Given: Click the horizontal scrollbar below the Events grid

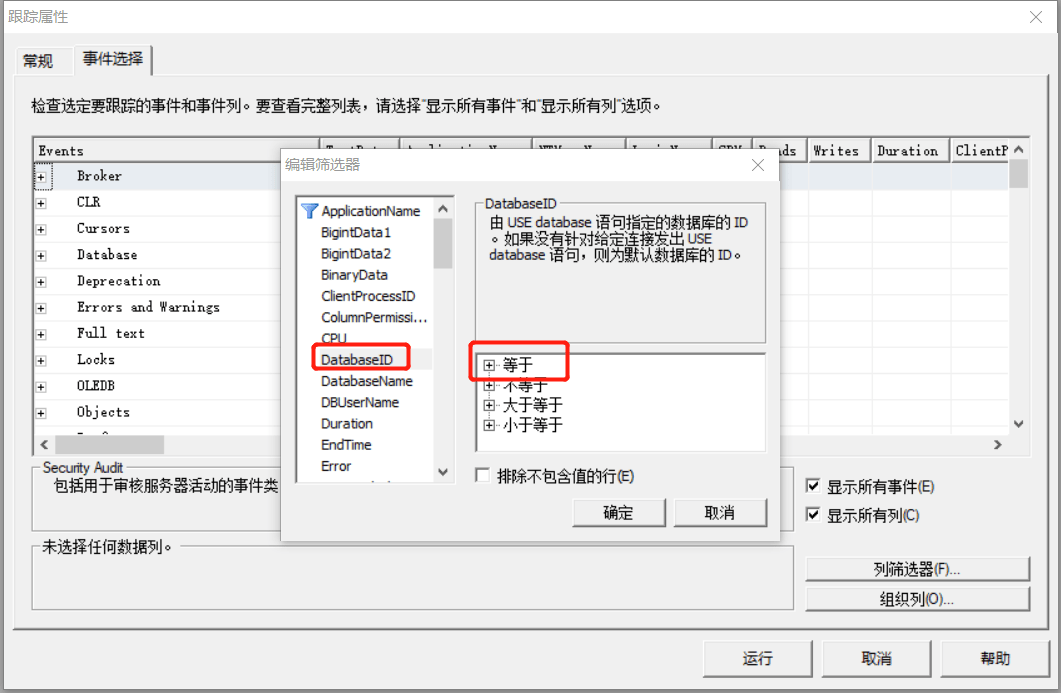Looking at the screenshot, I should coord(110,444).
